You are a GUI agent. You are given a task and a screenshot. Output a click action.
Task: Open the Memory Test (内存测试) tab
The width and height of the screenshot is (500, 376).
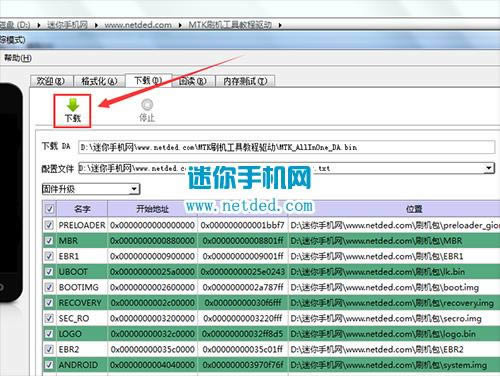245,81
